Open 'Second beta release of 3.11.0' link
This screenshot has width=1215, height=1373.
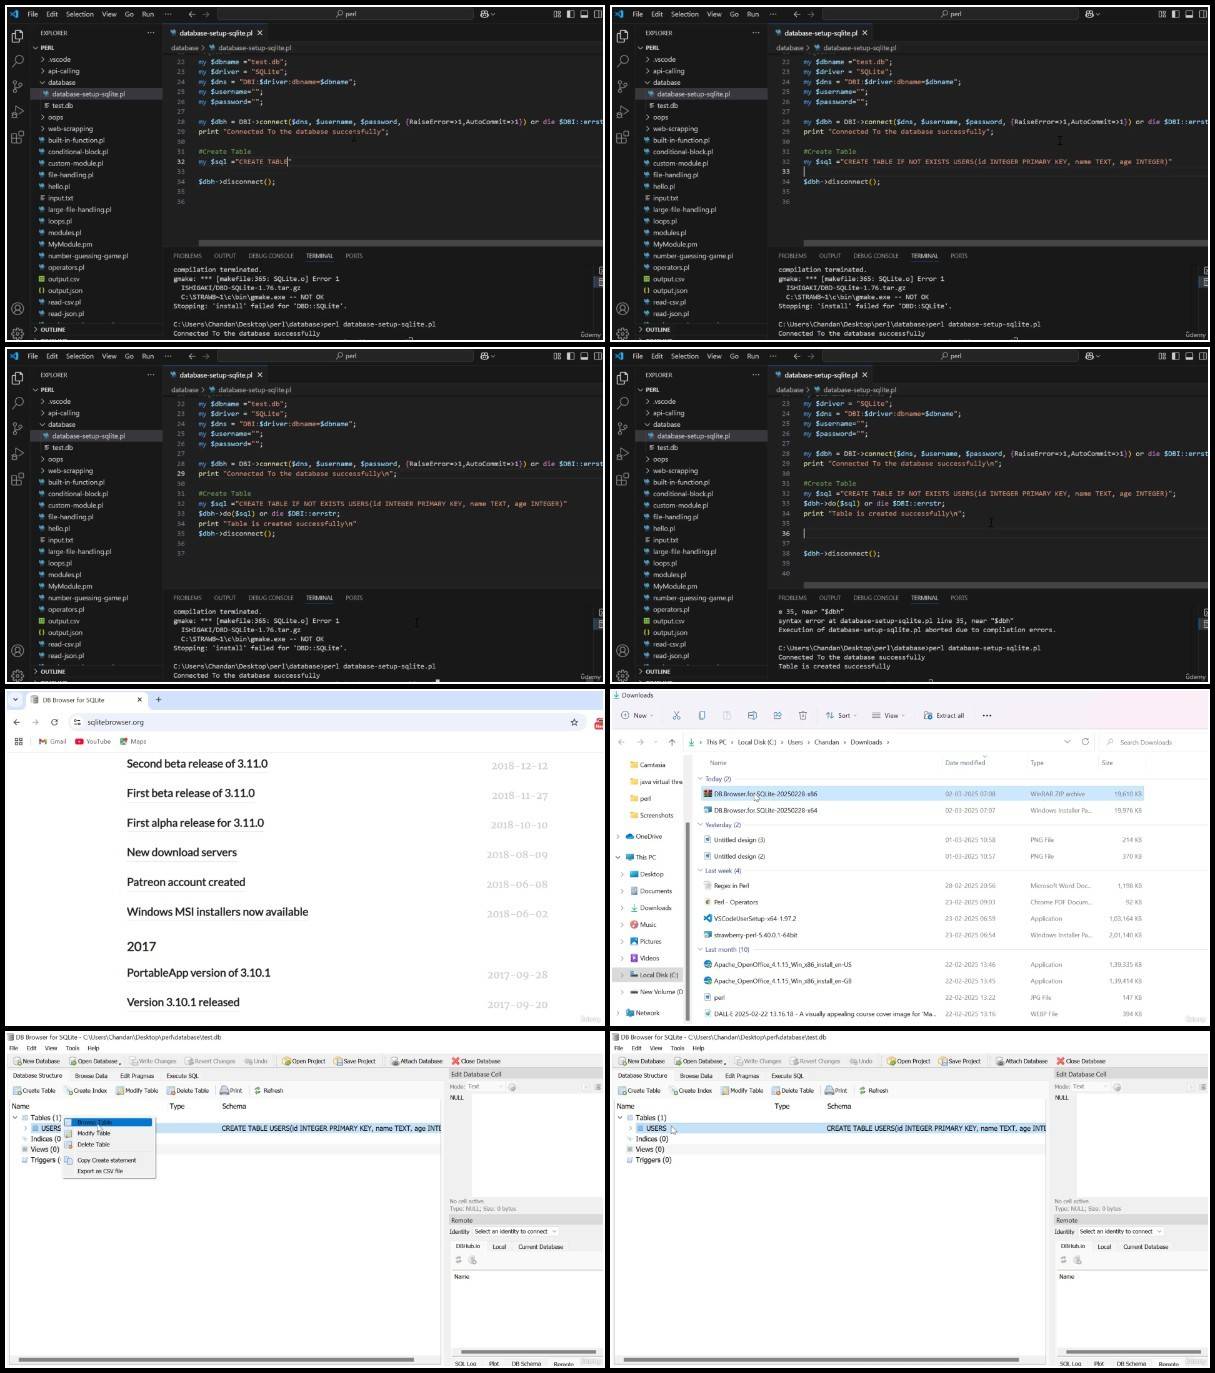tap(197, 763)
